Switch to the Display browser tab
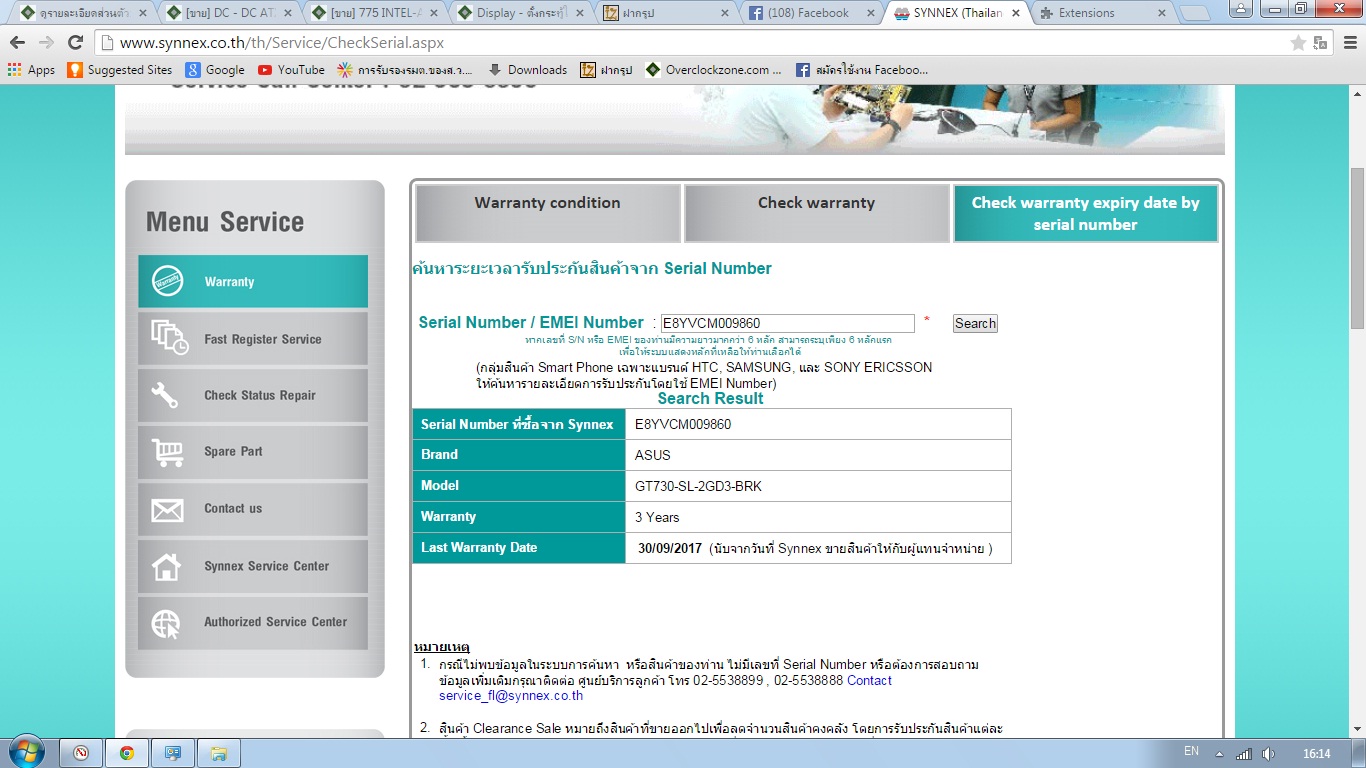The height and width of the screenshot is (768, 1366). tap(520, 13)
